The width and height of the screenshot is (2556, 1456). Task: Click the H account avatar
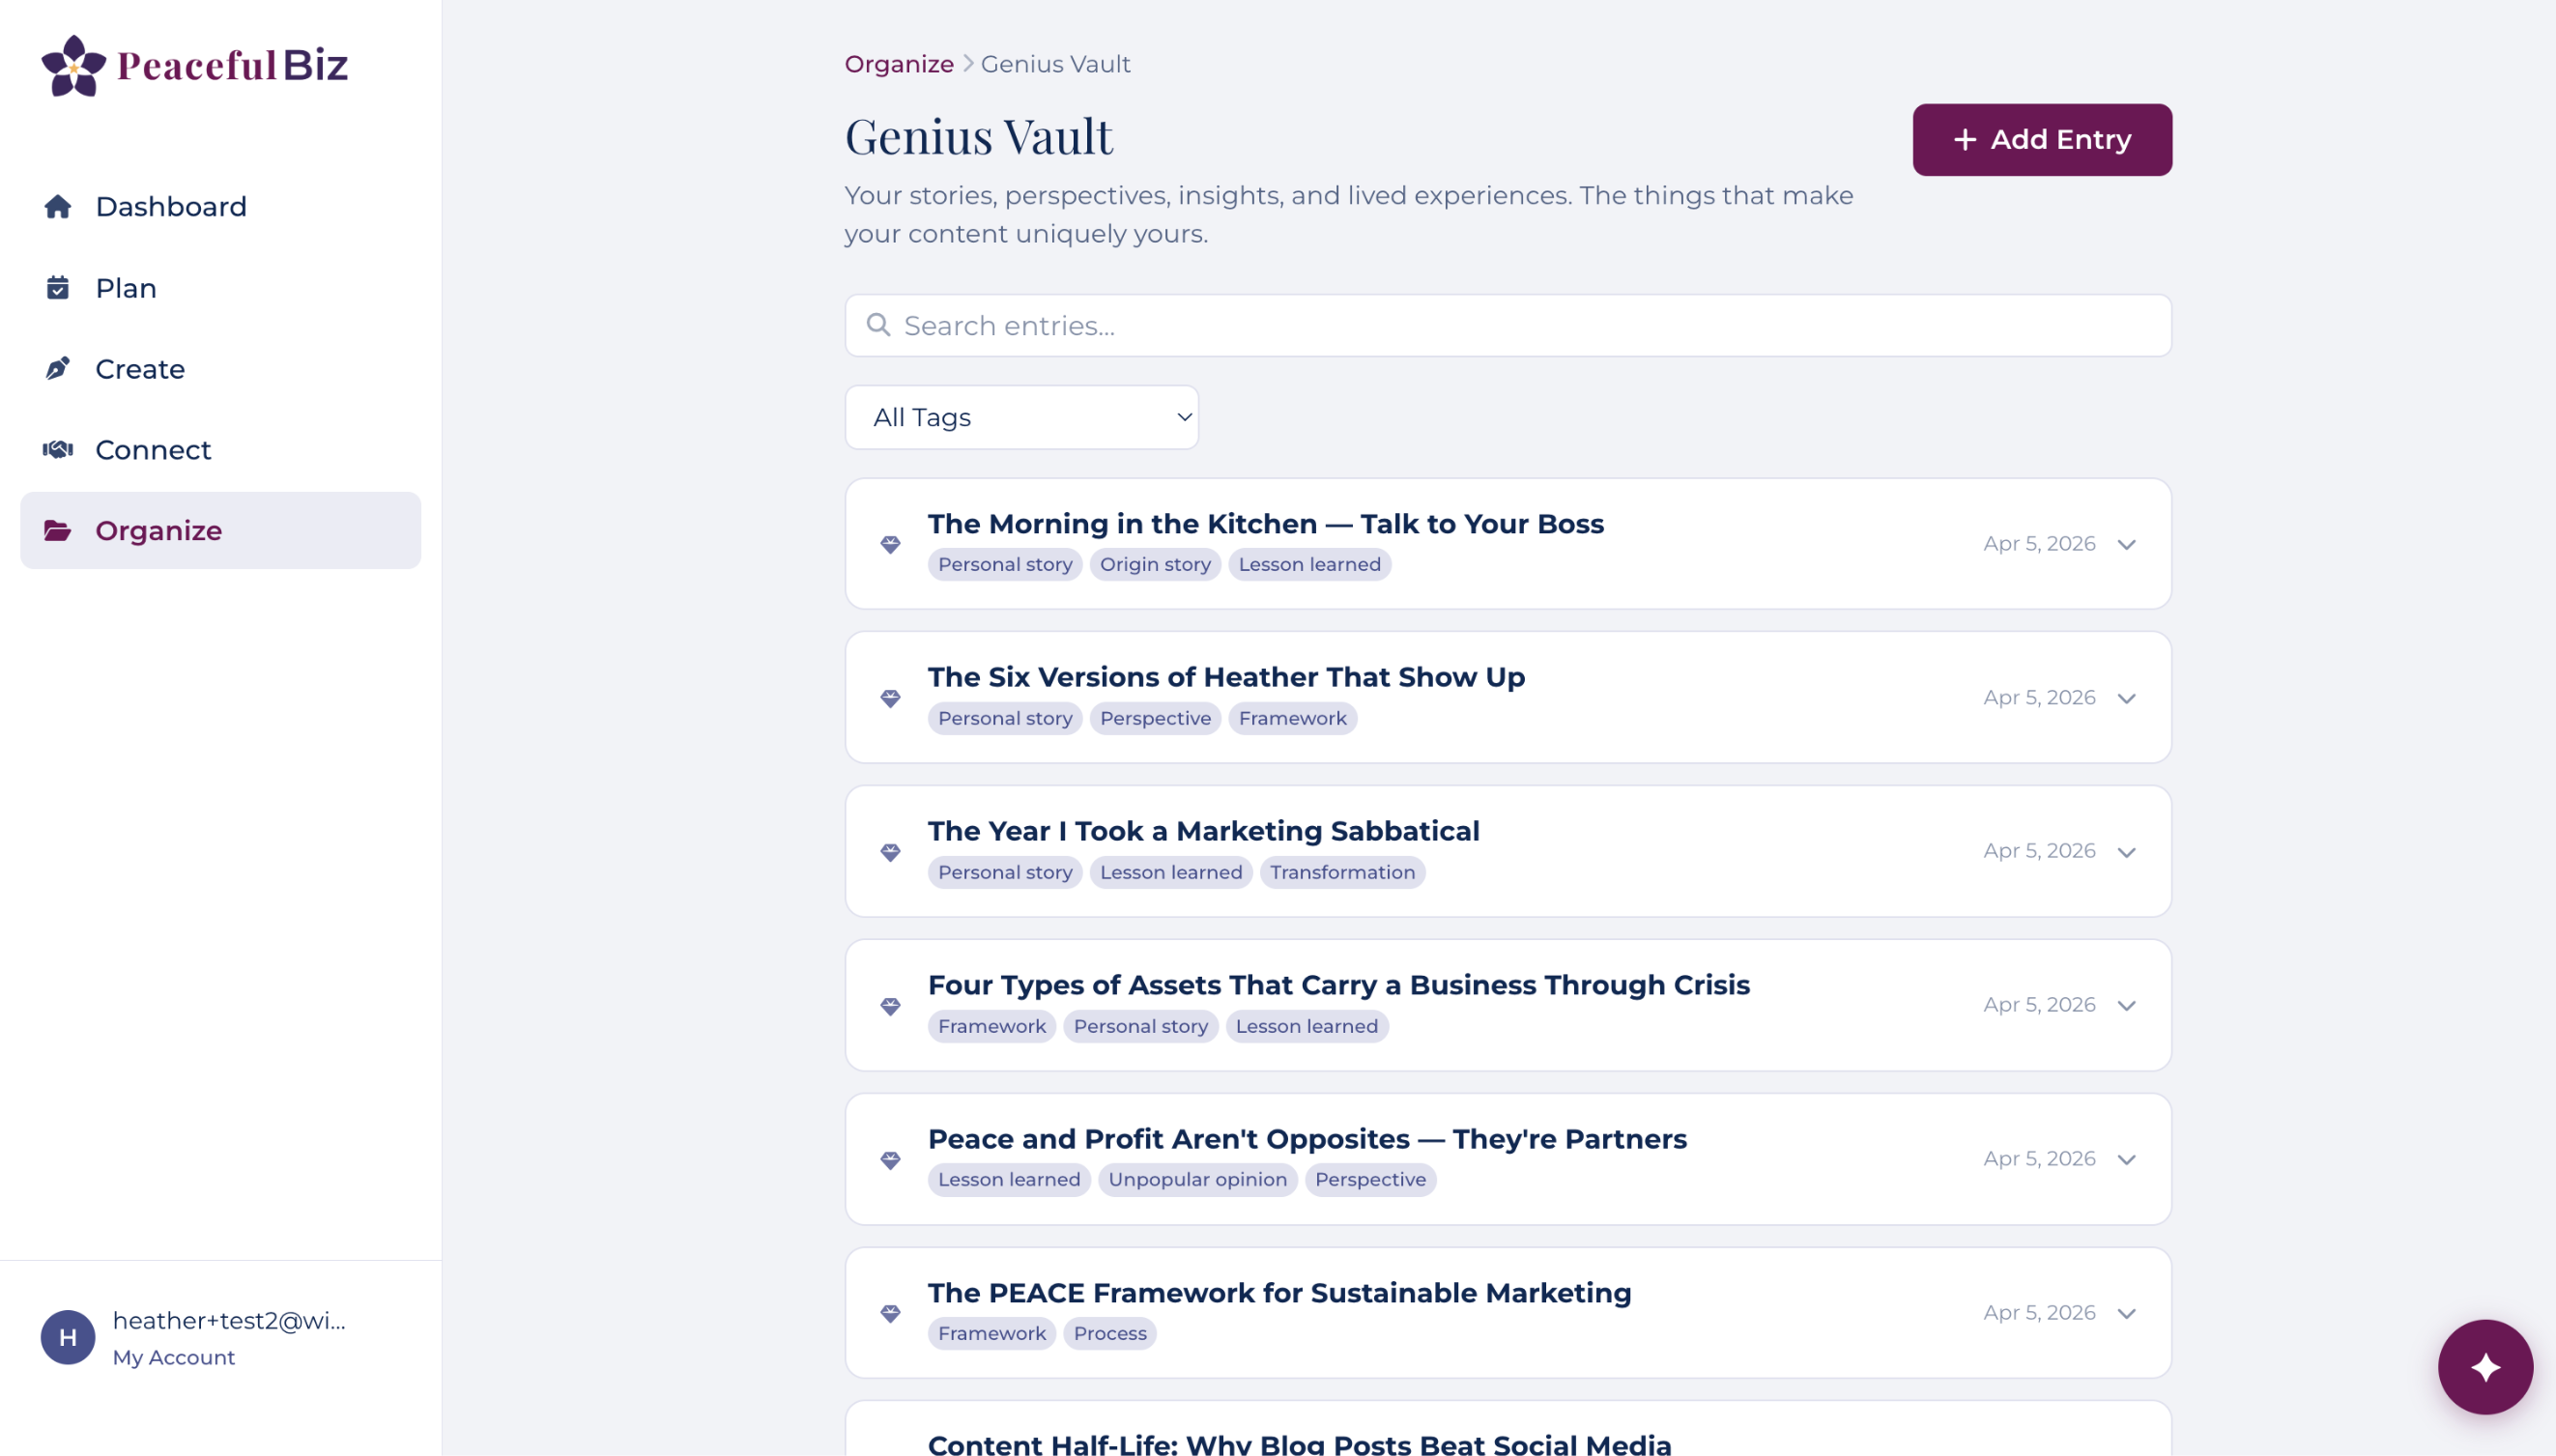pos(68,1337)
